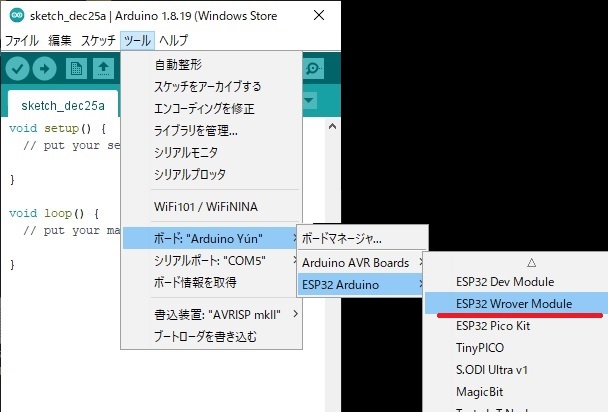The height and width of the screenshot is (412, 608).
Task: Click the Upload arrow toolbar icon
Action: [45, 69]
